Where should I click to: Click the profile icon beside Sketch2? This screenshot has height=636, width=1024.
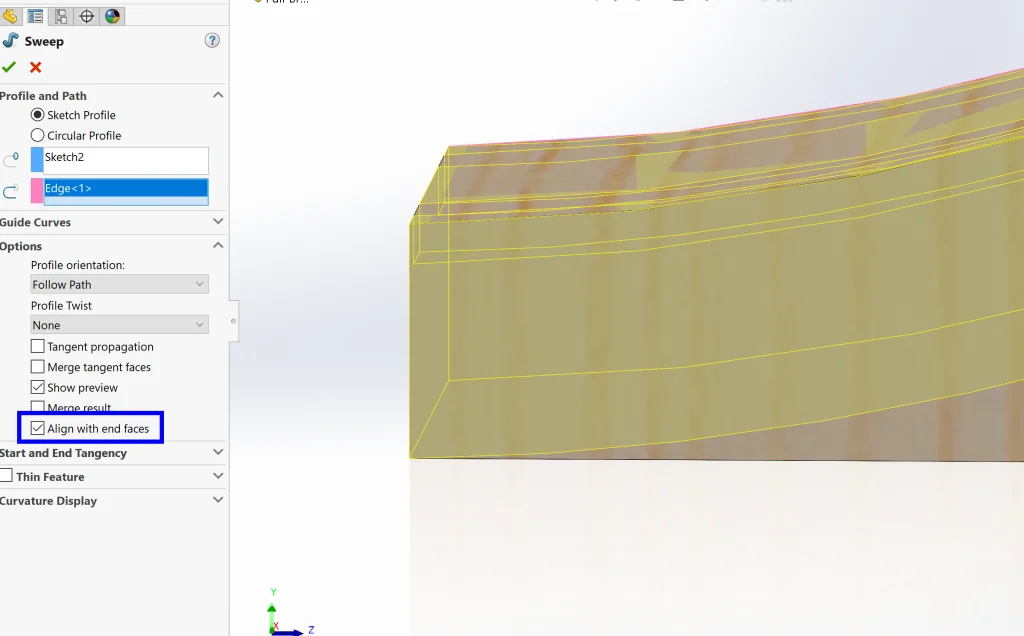[10, 159]
